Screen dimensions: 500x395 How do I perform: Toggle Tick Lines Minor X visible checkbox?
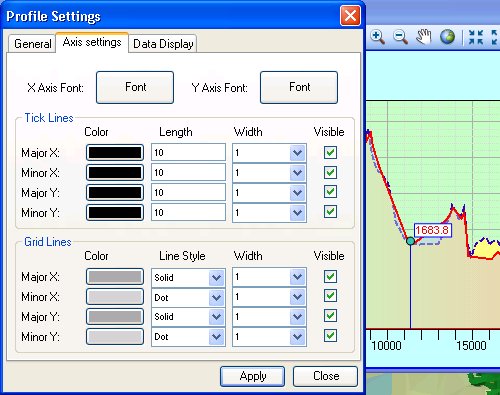point(330,172)
